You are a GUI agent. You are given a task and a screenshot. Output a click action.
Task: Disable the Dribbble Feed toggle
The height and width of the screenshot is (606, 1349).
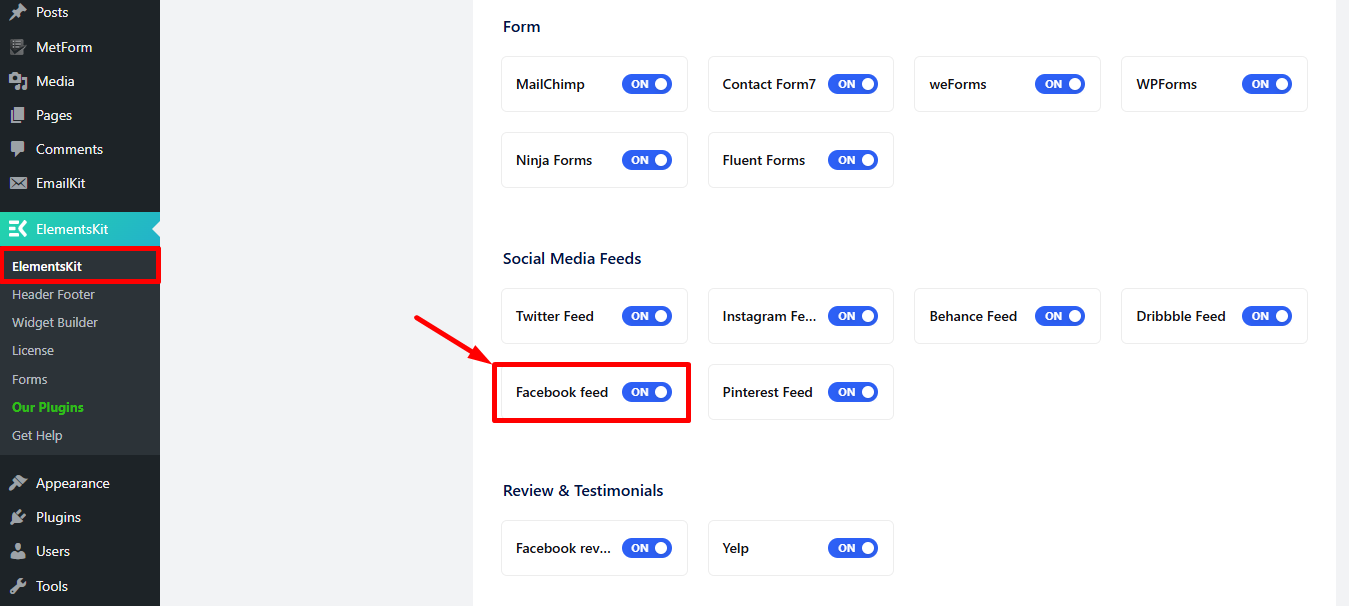[1267, 316]
